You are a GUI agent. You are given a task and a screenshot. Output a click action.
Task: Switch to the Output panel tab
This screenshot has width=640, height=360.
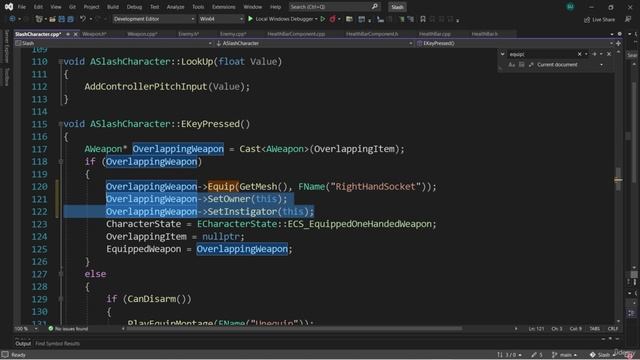[23, 344]
